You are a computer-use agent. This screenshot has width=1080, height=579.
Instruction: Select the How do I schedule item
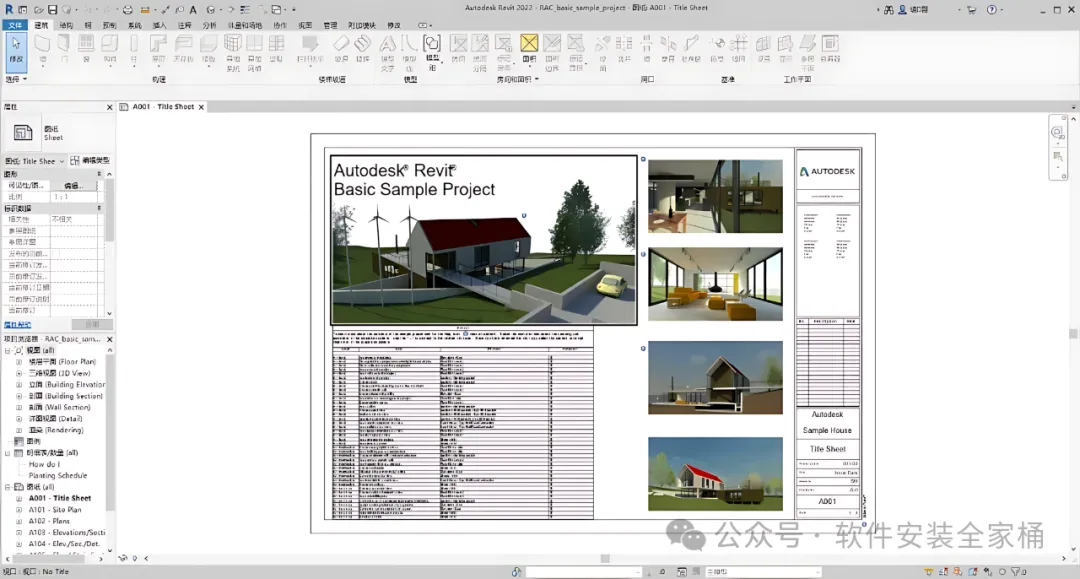tap(44, 464)
